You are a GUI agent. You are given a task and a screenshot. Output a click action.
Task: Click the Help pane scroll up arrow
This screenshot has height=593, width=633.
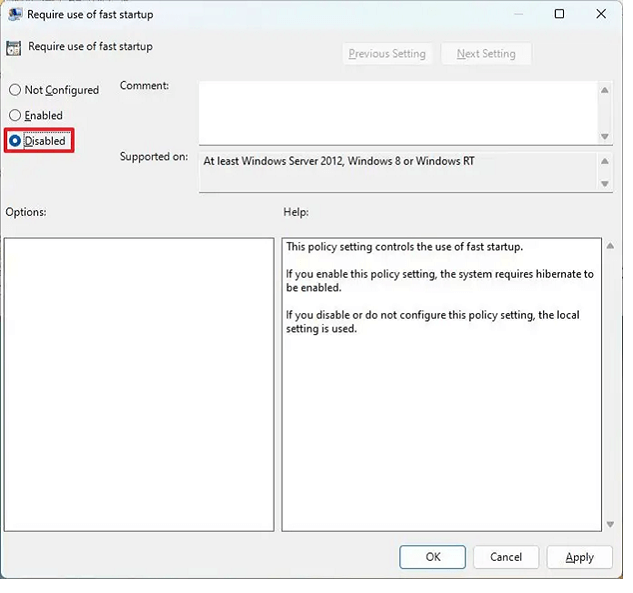pyautogui.click(x=610, y=246)
